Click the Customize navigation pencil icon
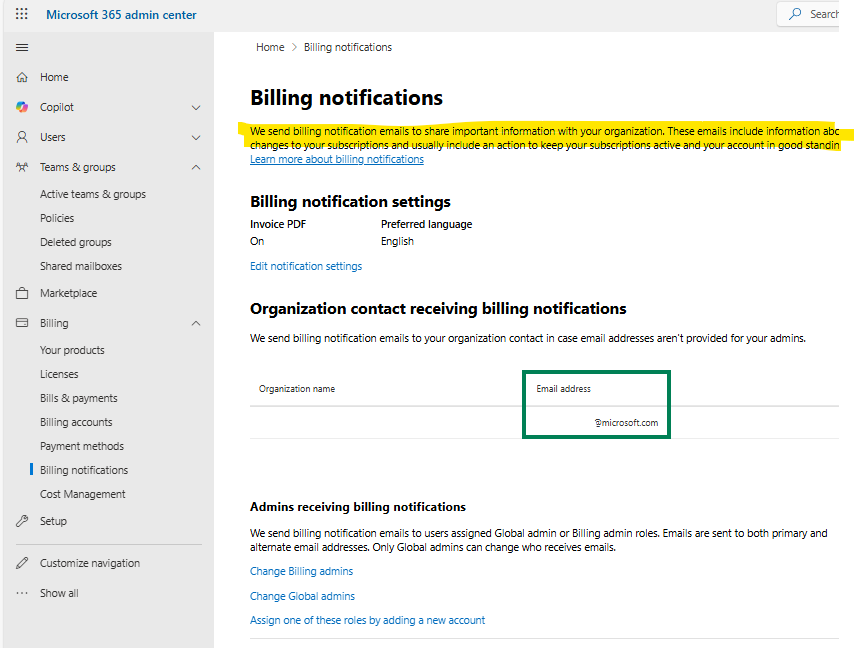 click(22, 562)
